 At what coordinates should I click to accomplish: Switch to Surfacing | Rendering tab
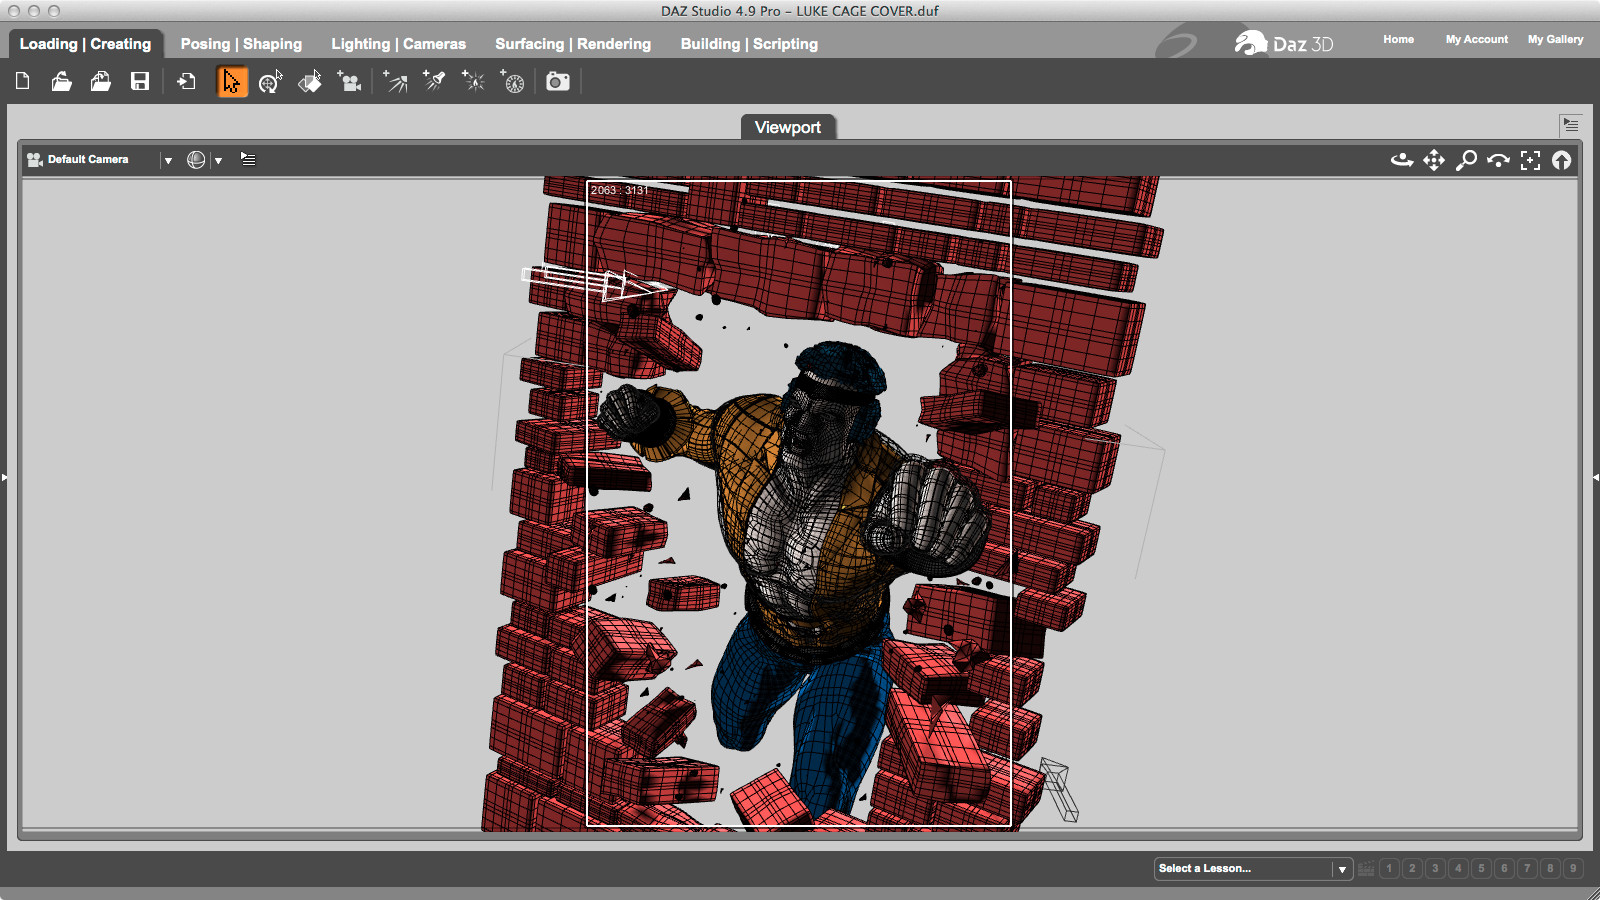point(573,44)
